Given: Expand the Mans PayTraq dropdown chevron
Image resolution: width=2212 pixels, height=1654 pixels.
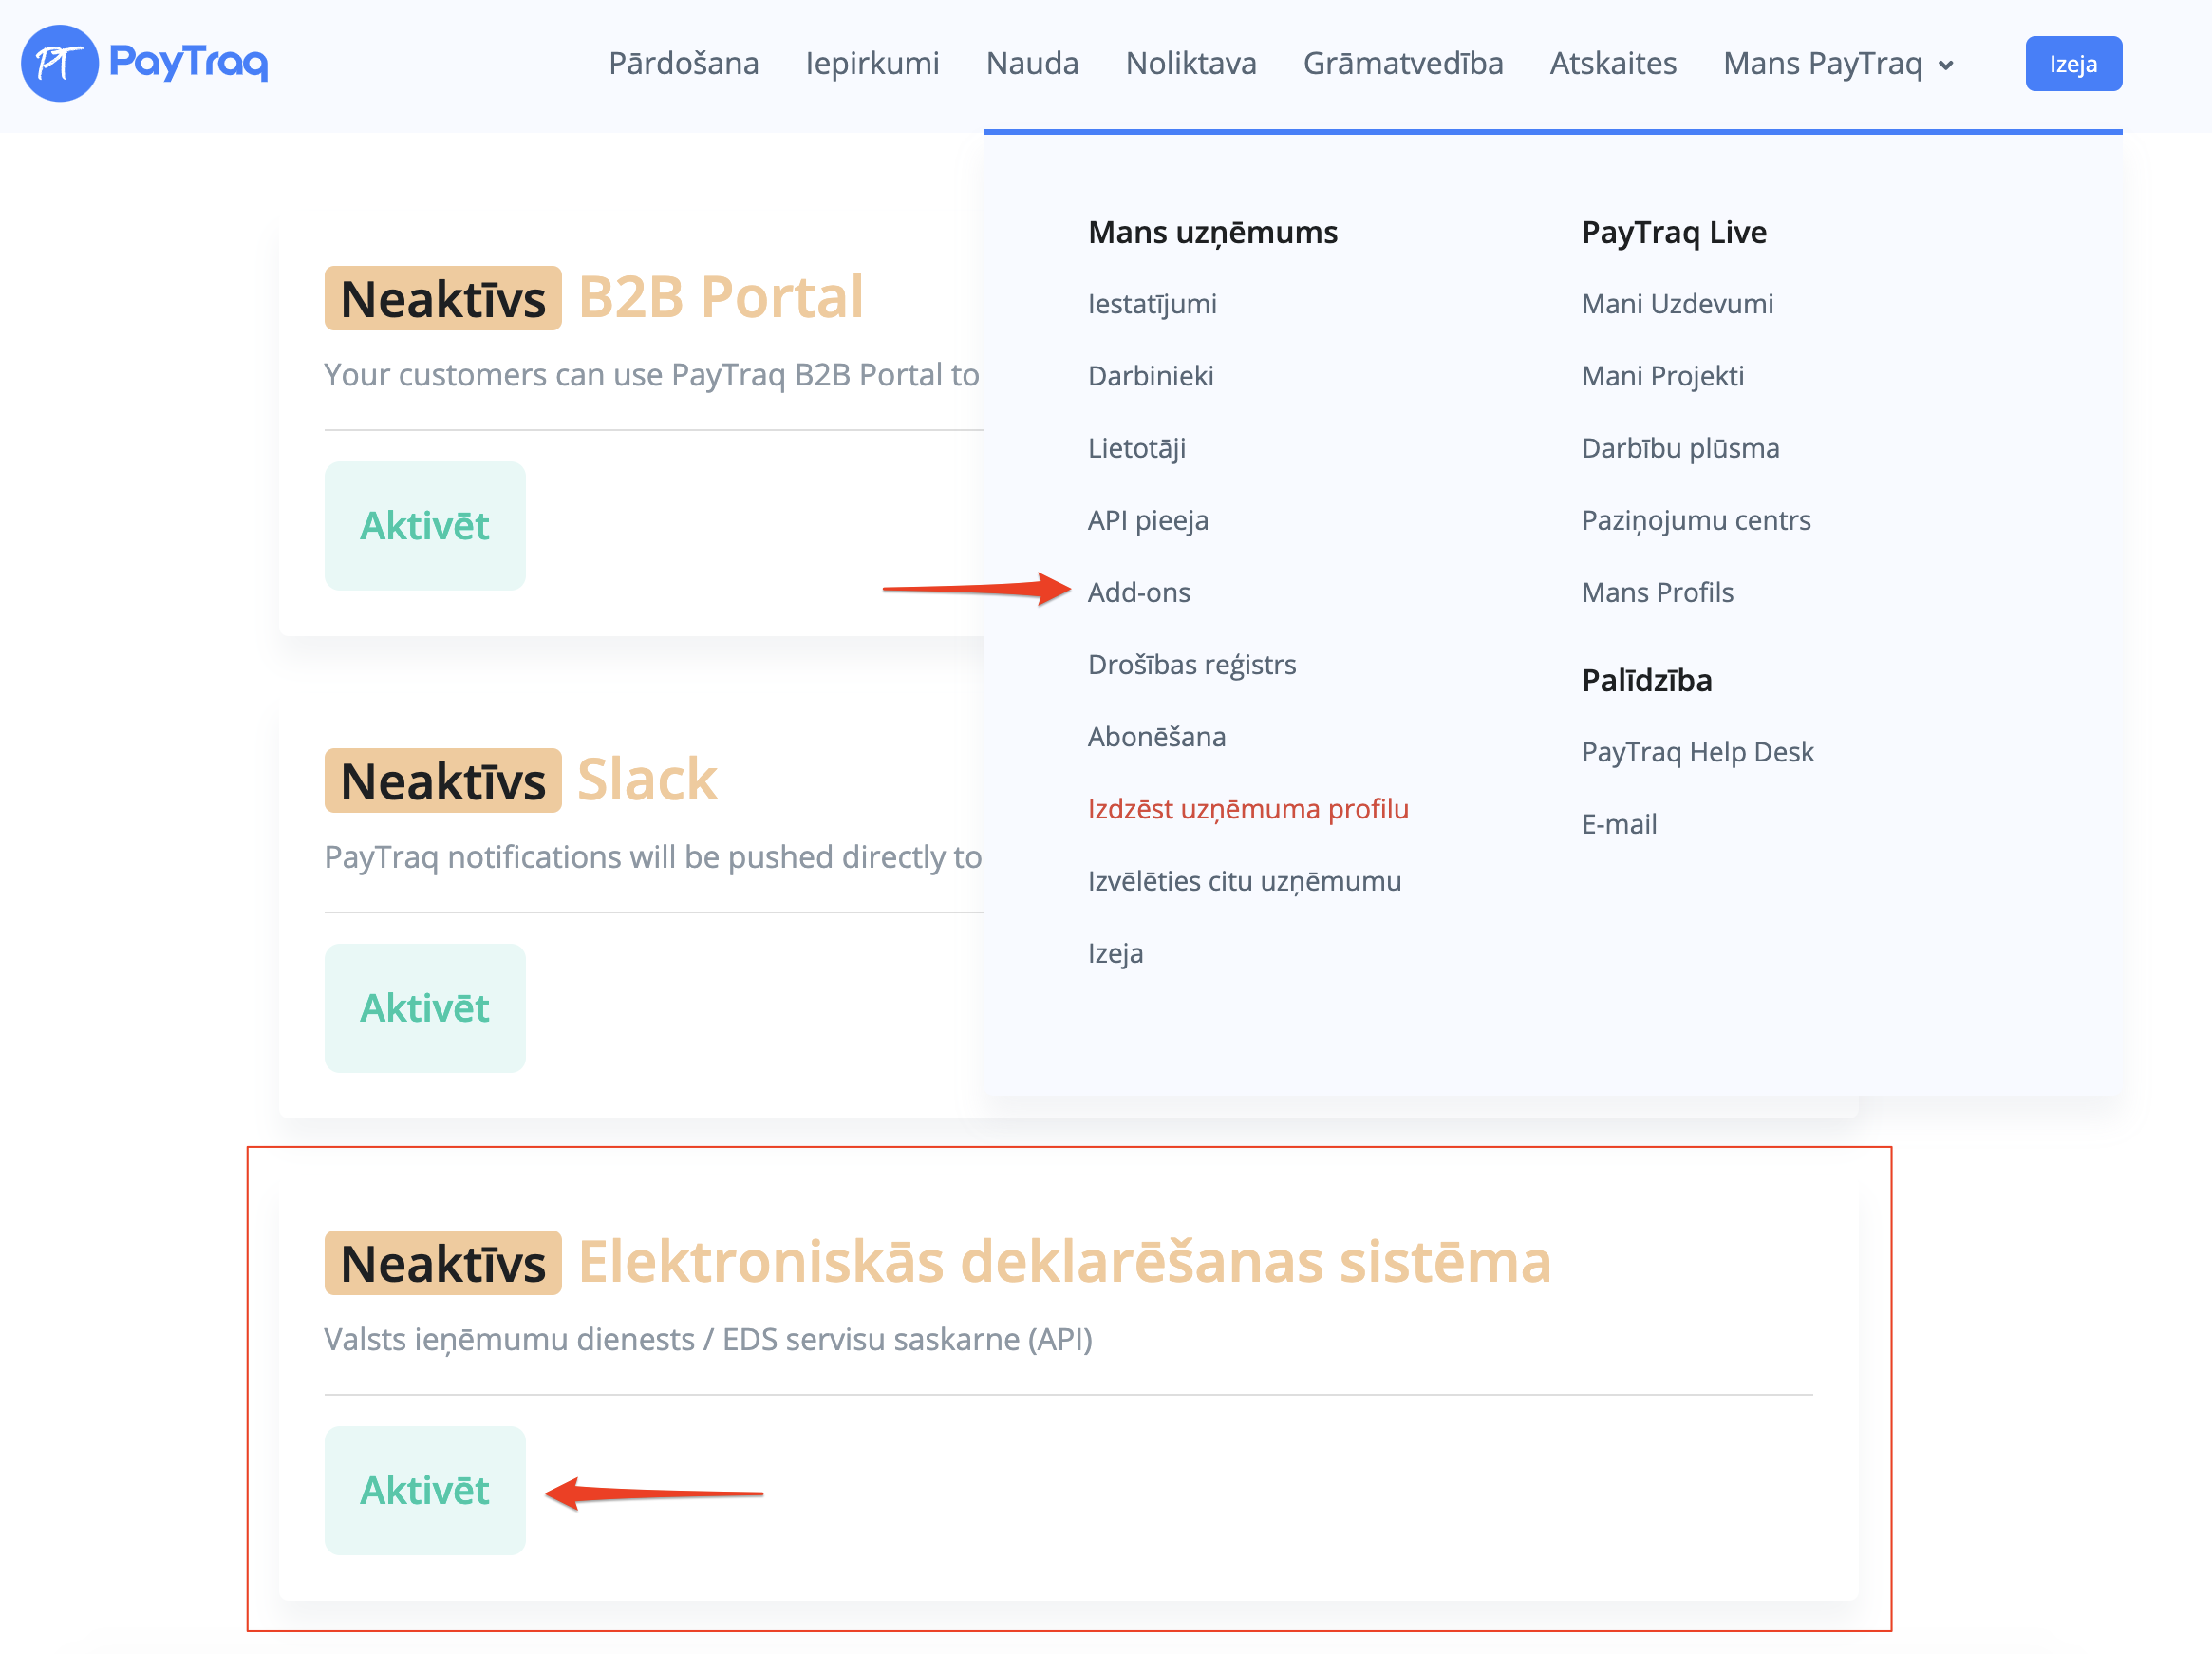Looking at the screenshot, I should coord(1945,66).
